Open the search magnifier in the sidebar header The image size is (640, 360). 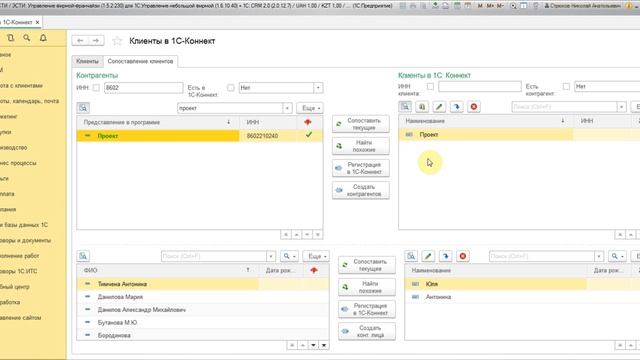click(x=27, y=38)
